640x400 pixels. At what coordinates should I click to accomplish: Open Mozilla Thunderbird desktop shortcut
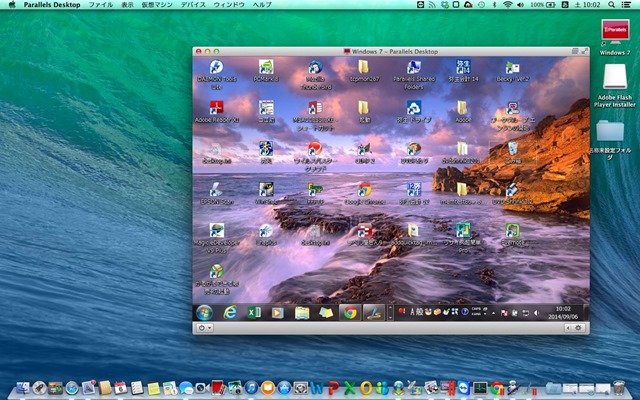316,75
